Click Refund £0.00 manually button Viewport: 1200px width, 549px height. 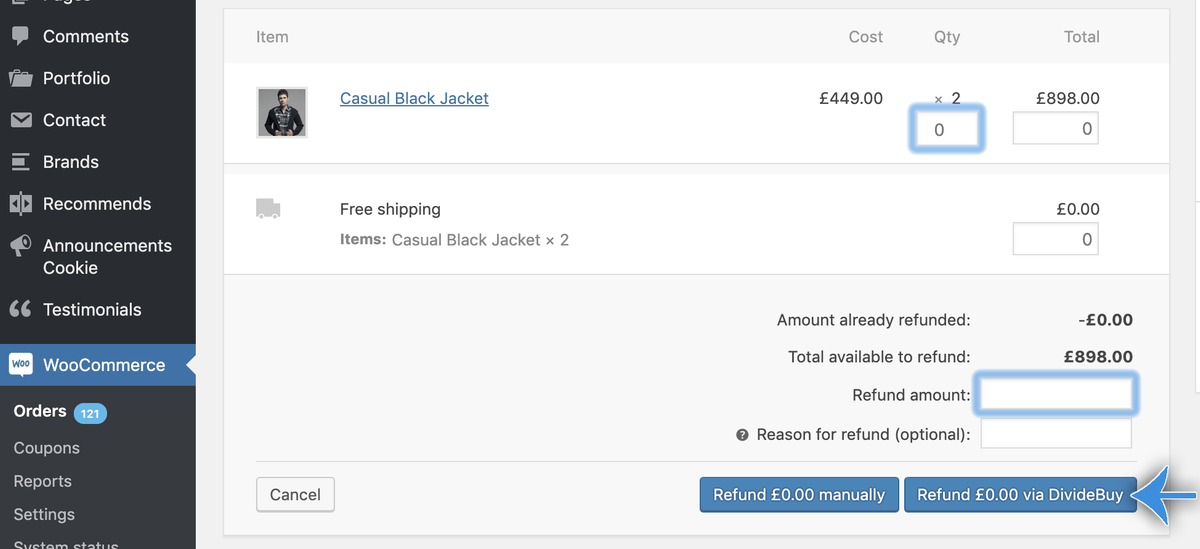(798, 494)
